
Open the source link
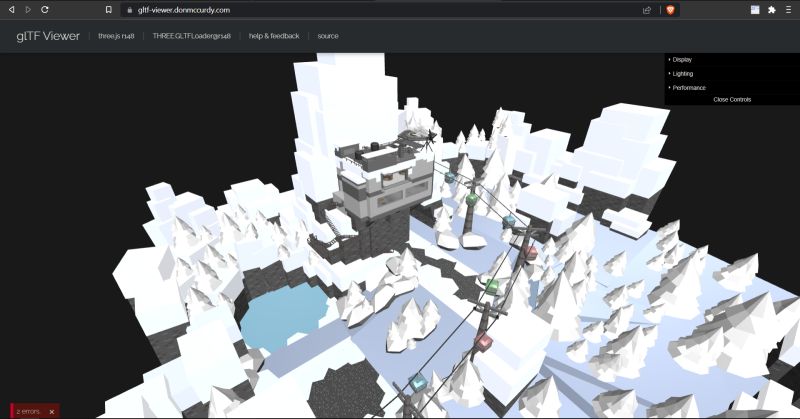coord(328,36)
